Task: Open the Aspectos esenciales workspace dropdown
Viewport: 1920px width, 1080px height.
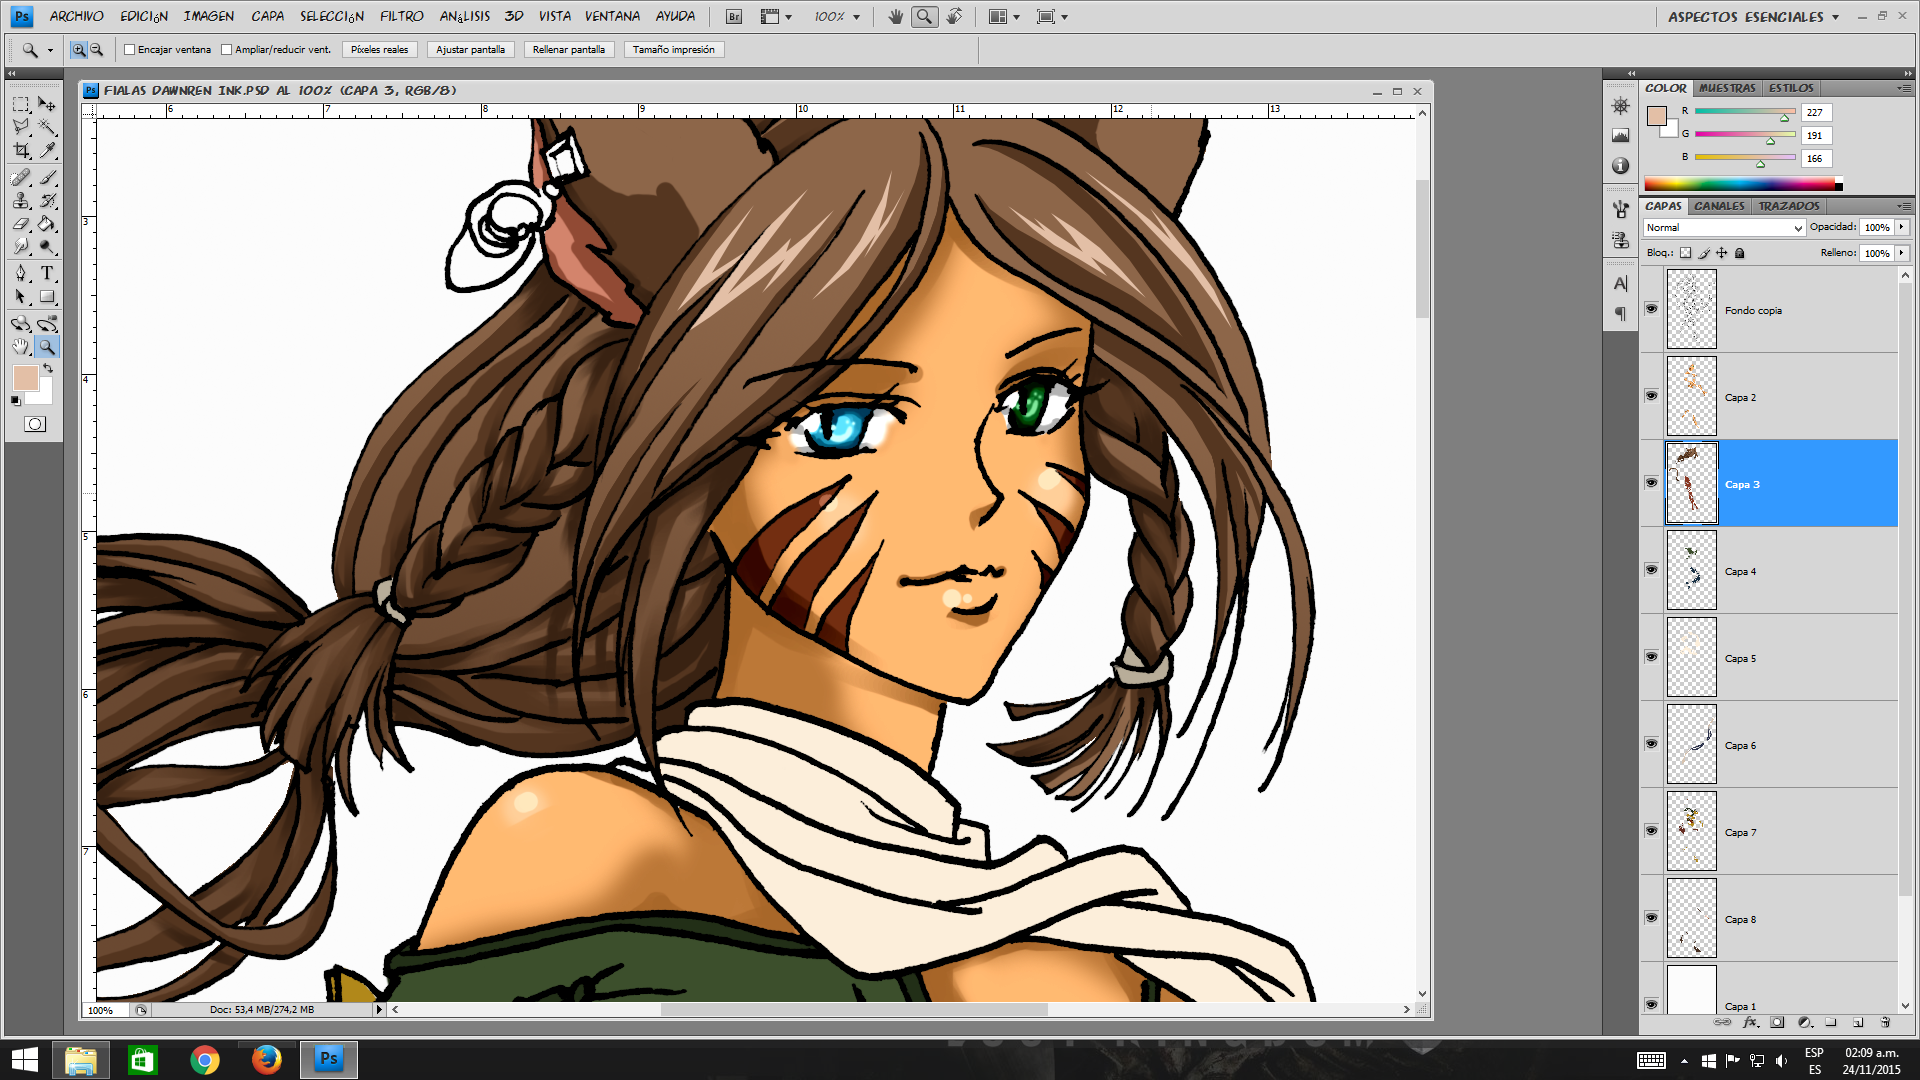Action: (1753, 17)
